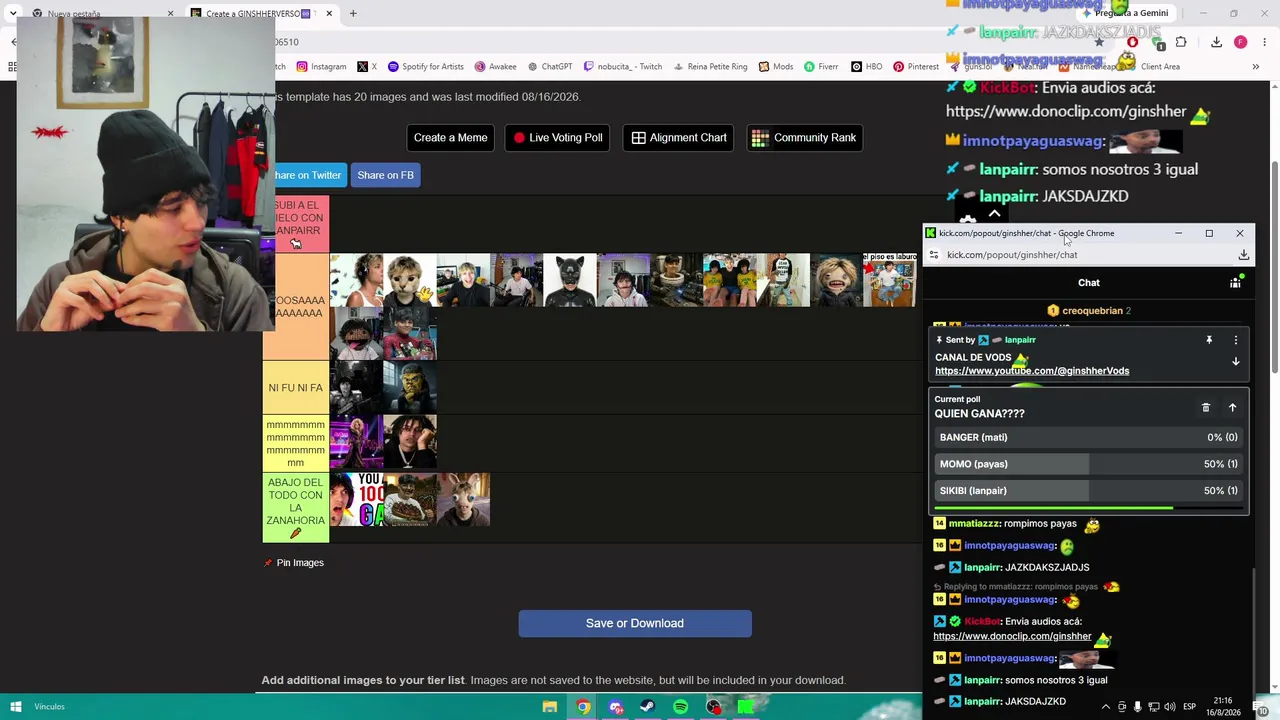Open site info icon in the Kick popout address bar
Screen dimensions: 1280x720
click(934, 255)
